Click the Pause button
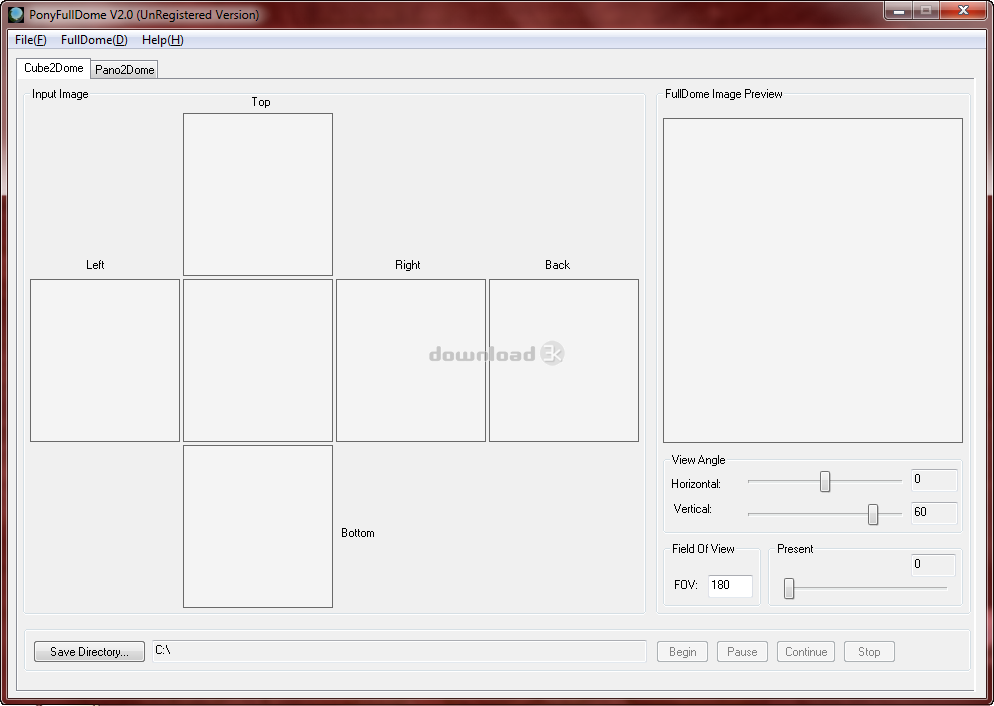Image resolution: width=994 pixels, height=706 pixels. click(x=742, y=651)
